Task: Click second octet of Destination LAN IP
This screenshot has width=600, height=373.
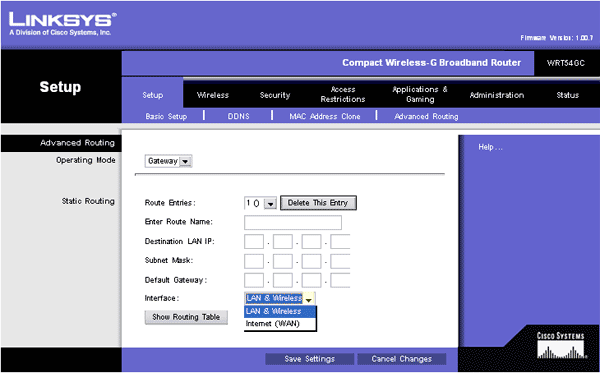Action: (x=283, y=242)
